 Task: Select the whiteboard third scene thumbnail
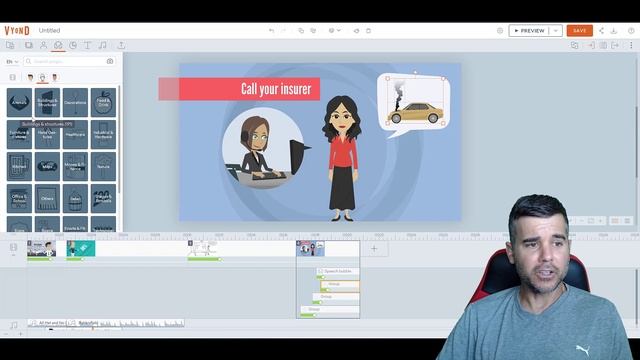[202, 249]
